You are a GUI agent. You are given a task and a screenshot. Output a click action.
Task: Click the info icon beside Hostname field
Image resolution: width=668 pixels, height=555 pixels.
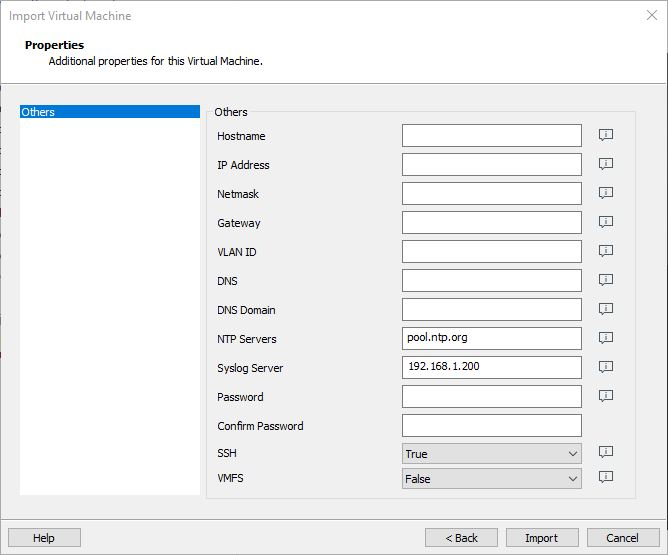point(605,135)
